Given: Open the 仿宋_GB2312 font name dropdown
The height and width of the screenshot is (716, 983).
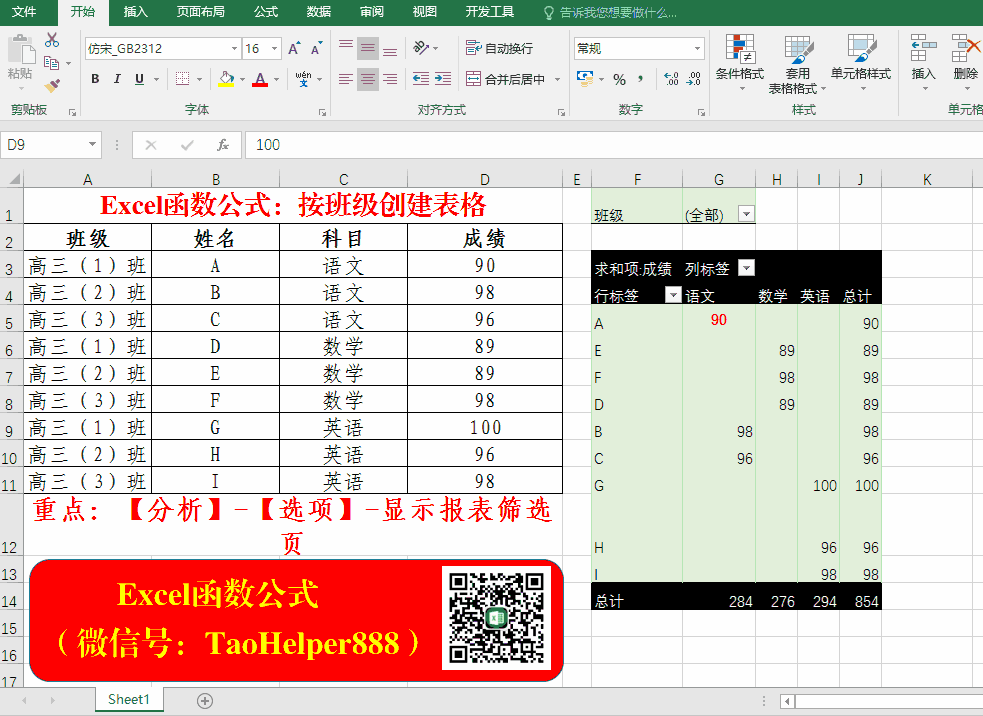Looking at the screenshot, I should point(234,48).
